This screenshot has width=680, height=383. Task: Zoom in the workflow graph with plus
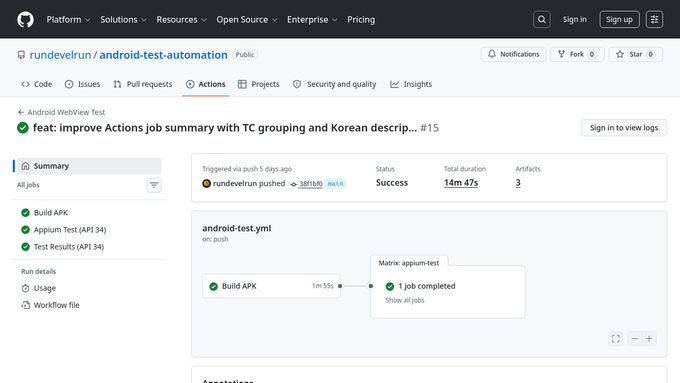[649, 339]
